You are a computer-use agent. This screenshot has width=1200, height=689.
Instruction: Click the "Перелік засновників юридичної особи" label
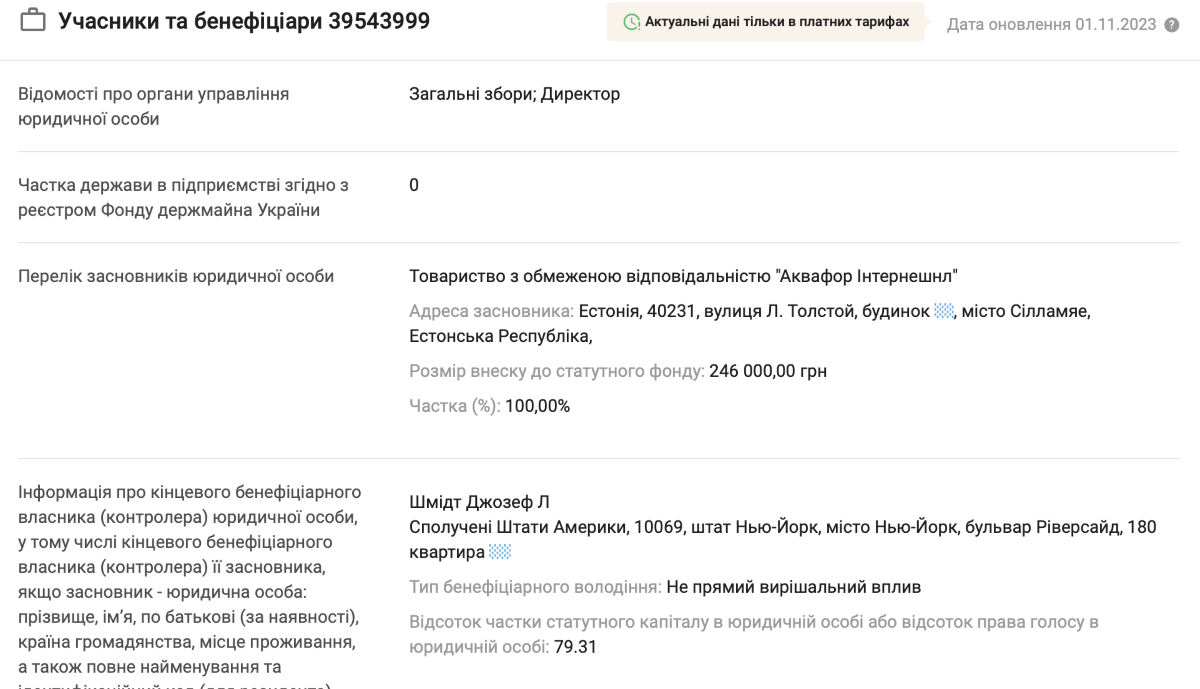coord(176,276)
